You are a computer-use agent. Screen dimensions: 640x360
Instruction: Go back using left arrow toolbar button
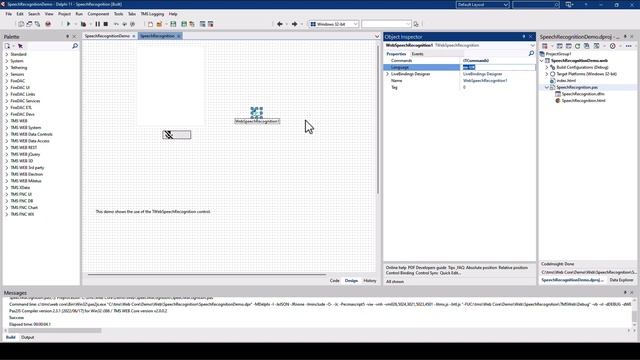pos(280,24)
